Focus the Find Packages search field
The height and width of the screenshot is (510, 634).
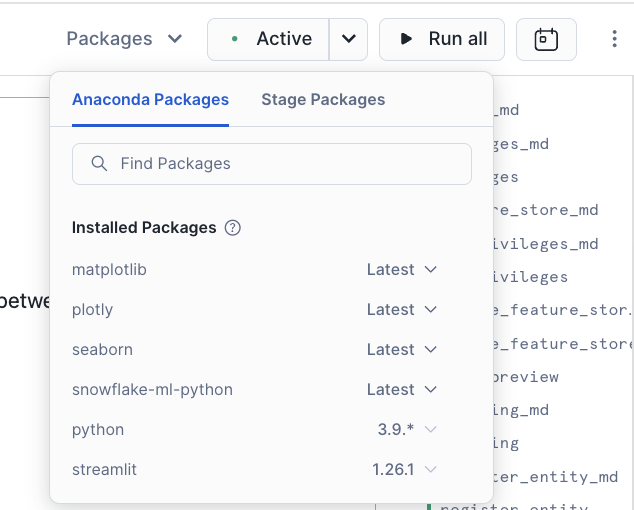click(272, 164)
